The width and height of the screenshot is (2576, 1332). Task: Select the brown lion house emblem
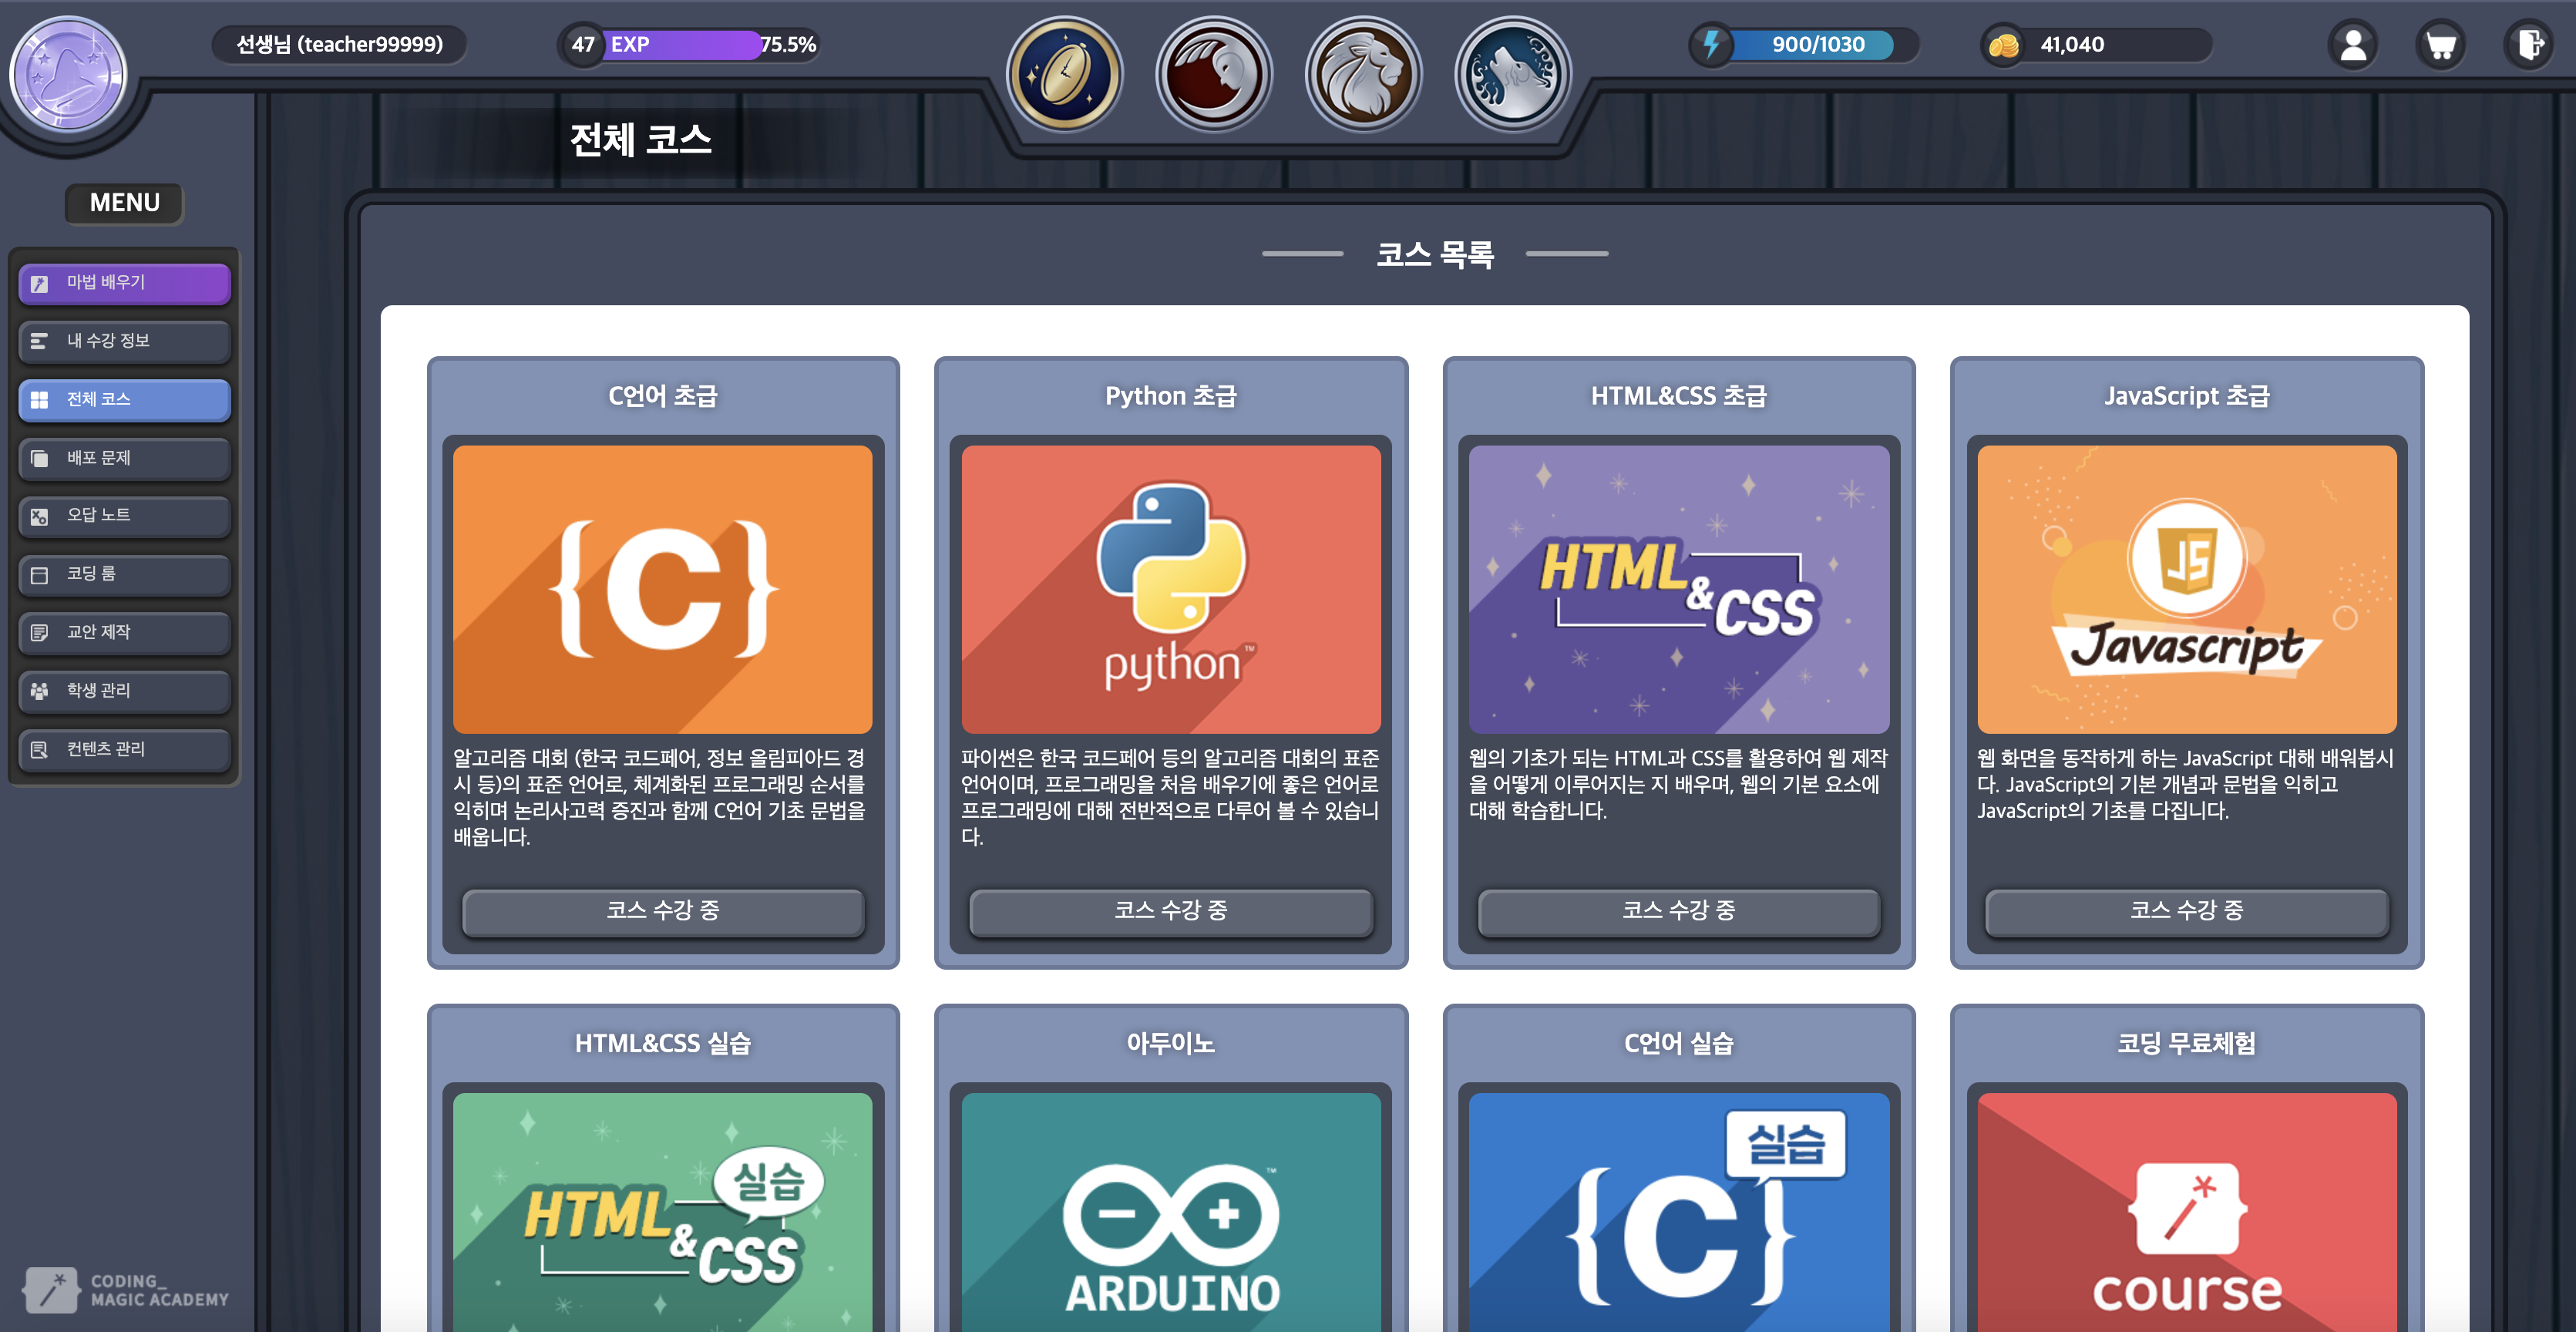1364,75
